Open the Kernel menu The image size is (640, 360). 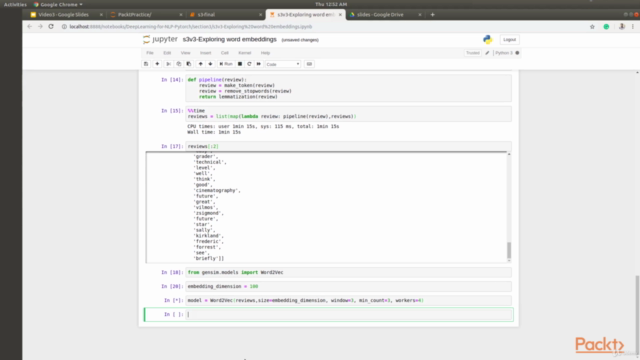244,53
